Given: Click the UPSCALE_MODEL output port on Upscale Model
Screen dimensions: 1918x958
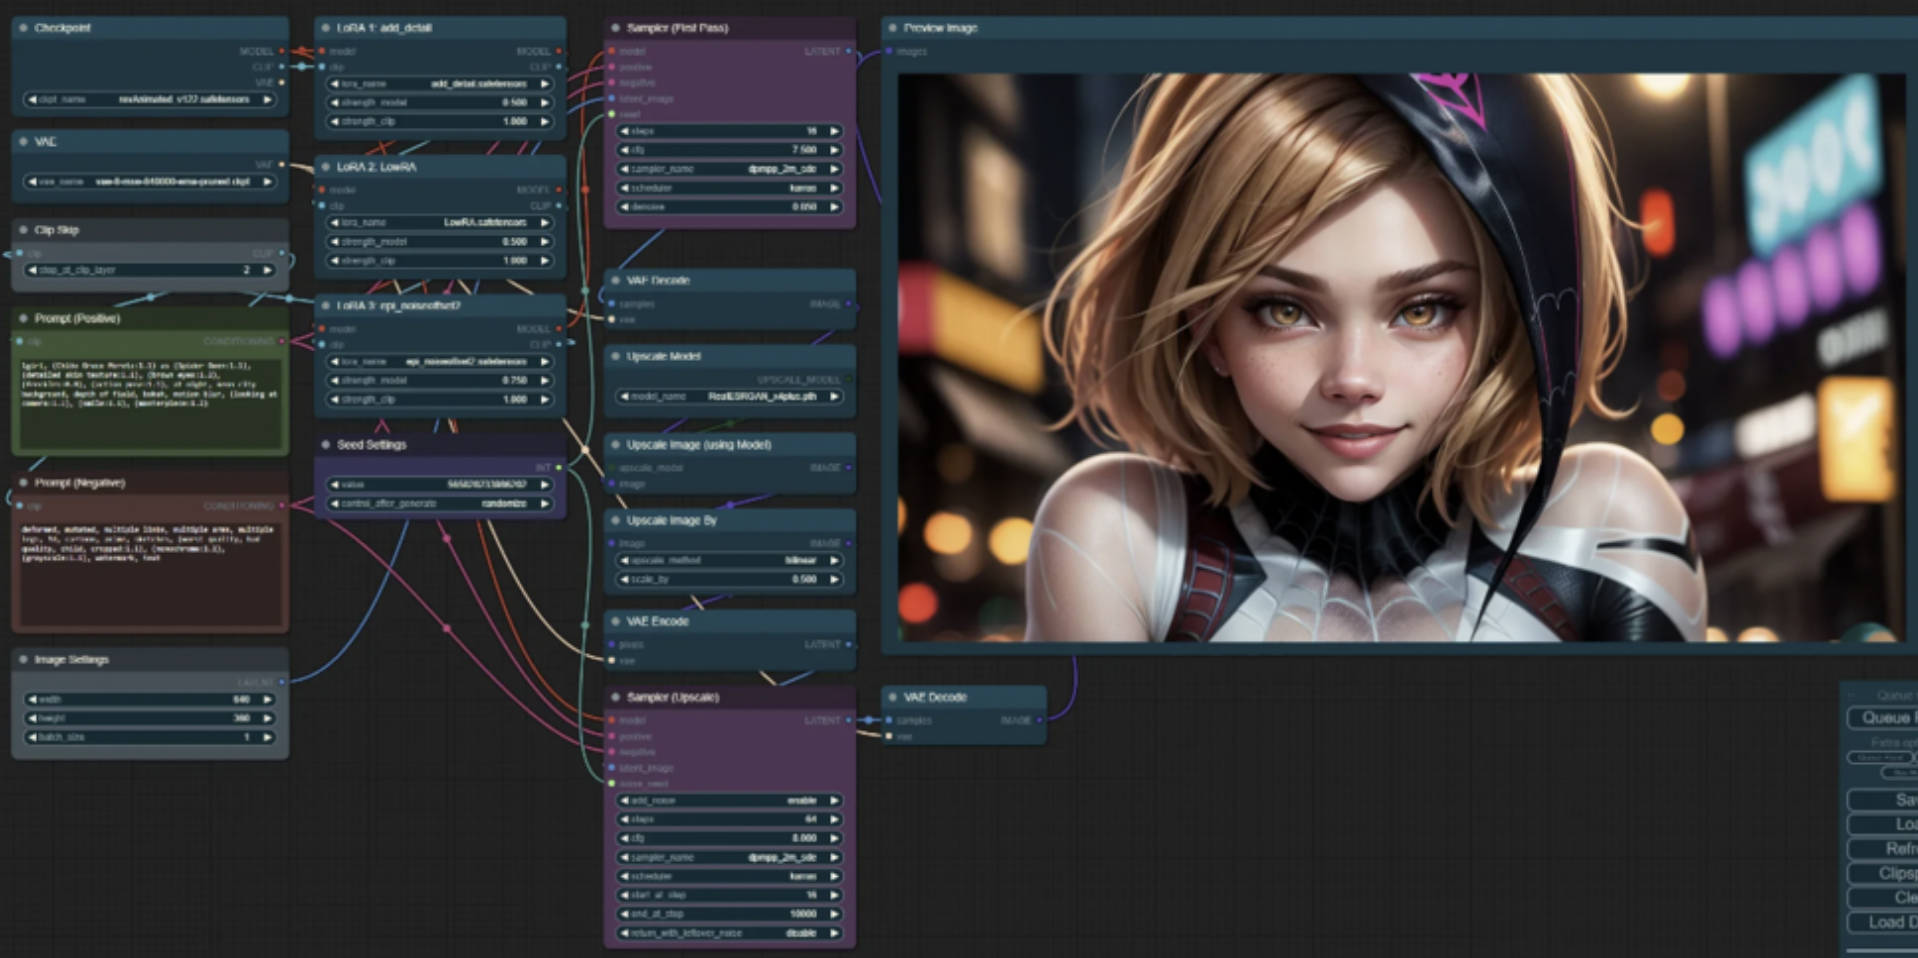Looking at the screenshot, I should [849, 380].
